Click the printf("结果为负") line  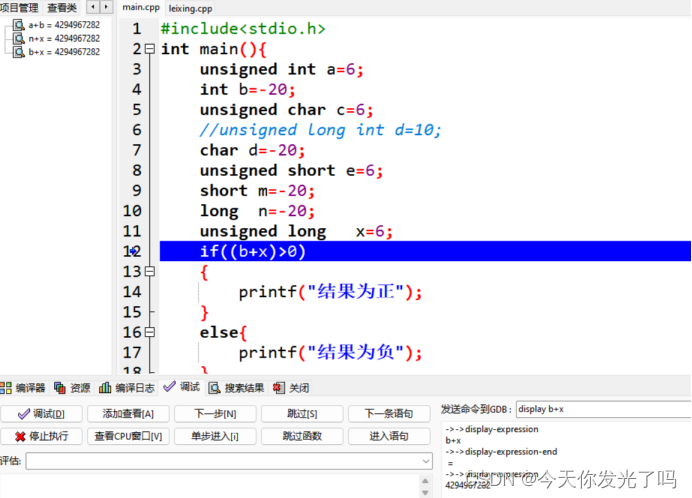330,353
